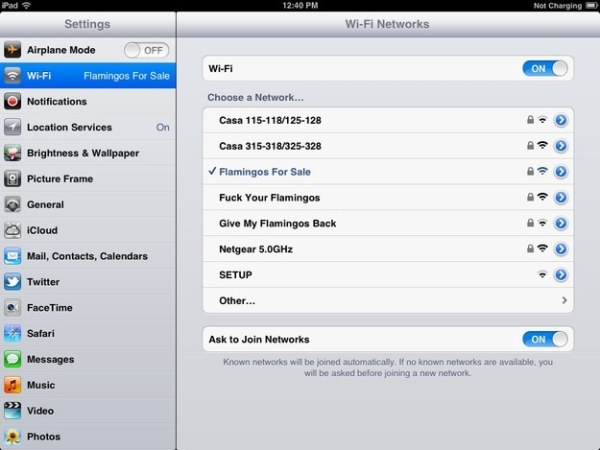Tap the Mail envelope icon
This screenshot has height=450, width=600.
(x=12, y=256)
